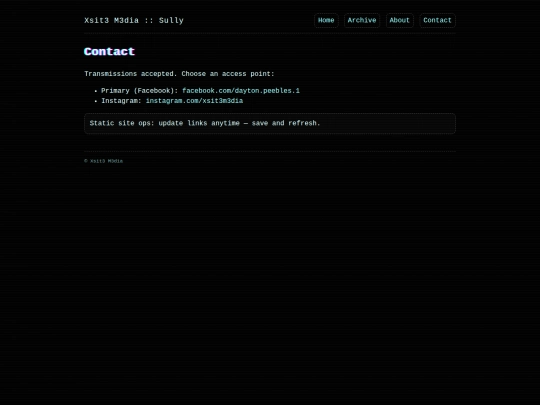Open the Home nav item

[x=326, y=20]
